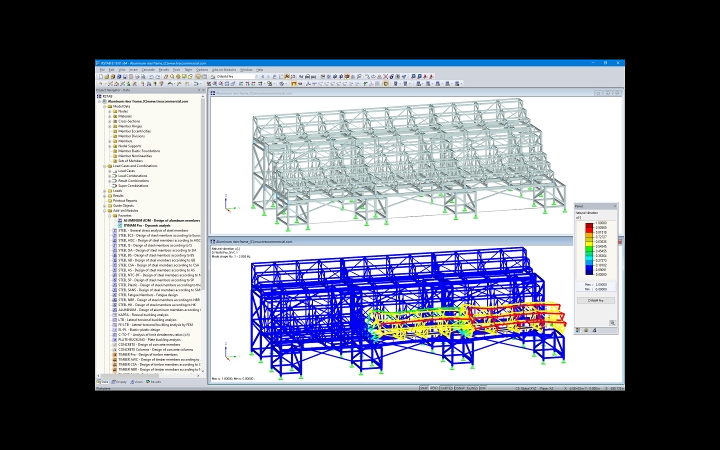Toggle the SNAP status bar button
Viewport: 720px width, 450px height.
click(x=424, y=388)
